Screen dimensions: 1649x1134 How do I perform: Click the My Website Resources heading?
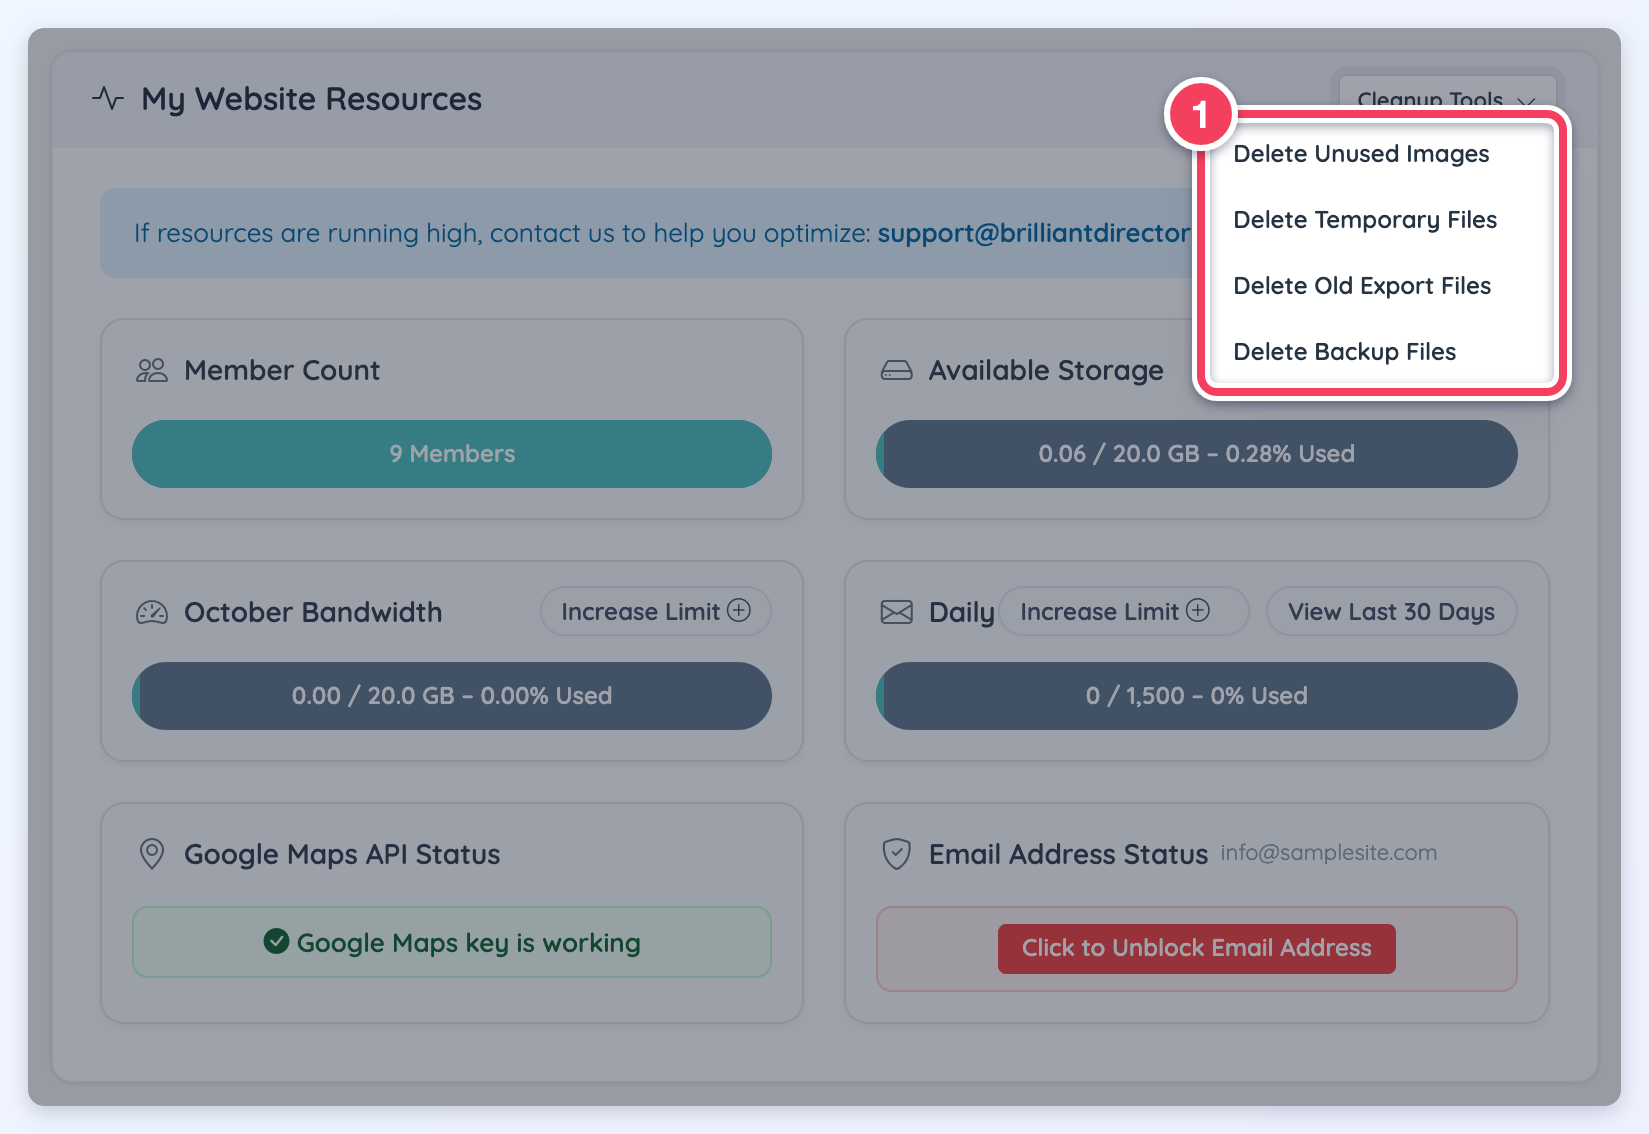[x=311, y=99]
